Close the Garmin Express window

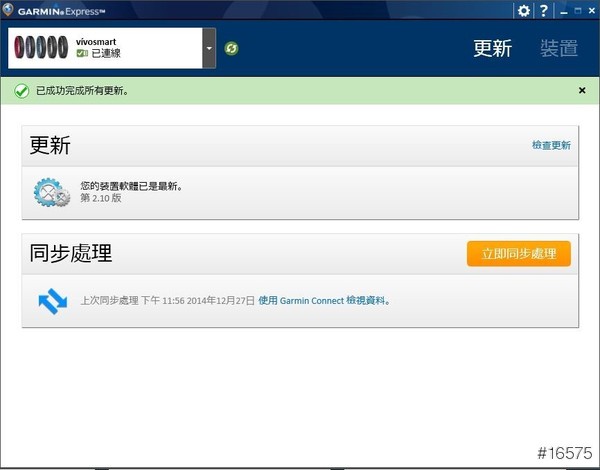(x=592, y=11)
